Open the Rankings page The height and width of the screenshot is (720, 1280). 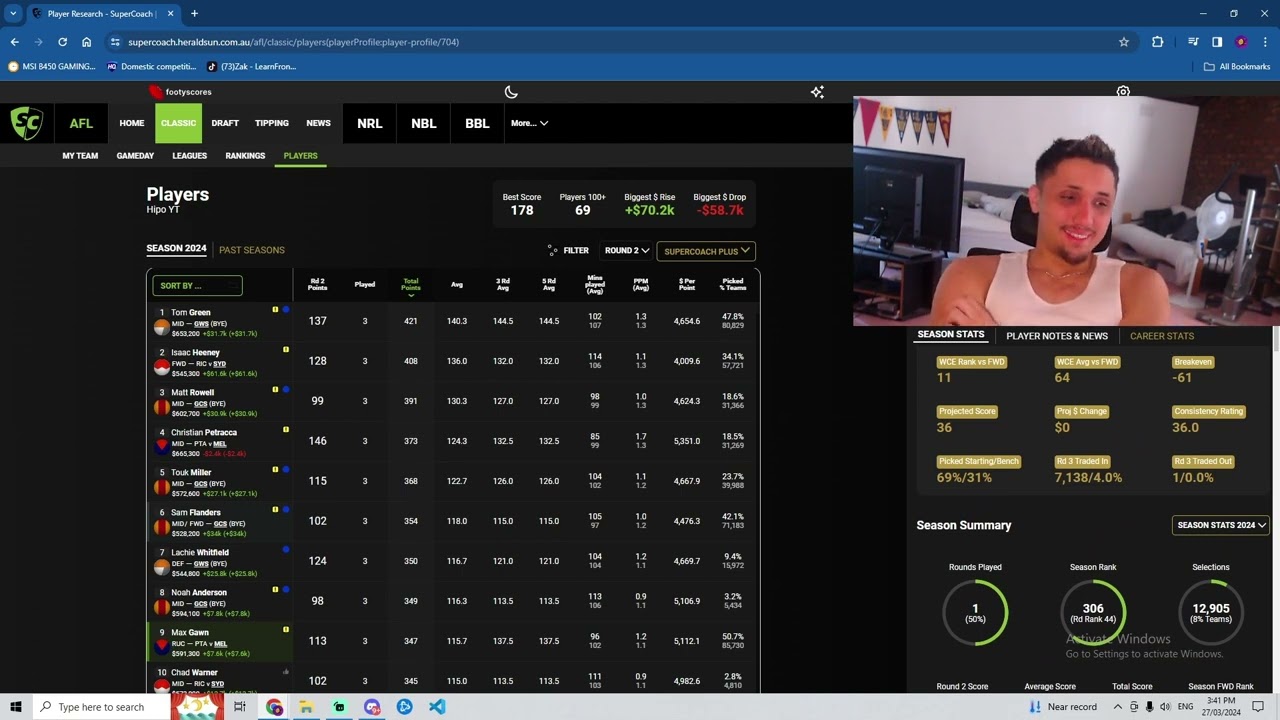tap(245, 156)
